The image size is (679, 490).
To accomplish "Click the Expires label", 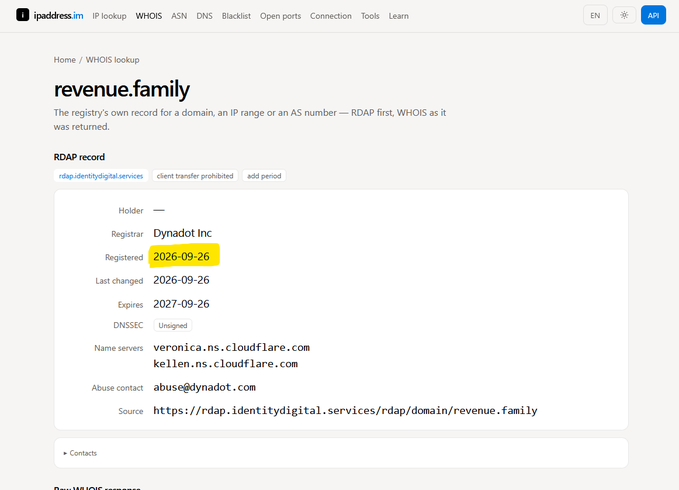I will pos(130,305).
